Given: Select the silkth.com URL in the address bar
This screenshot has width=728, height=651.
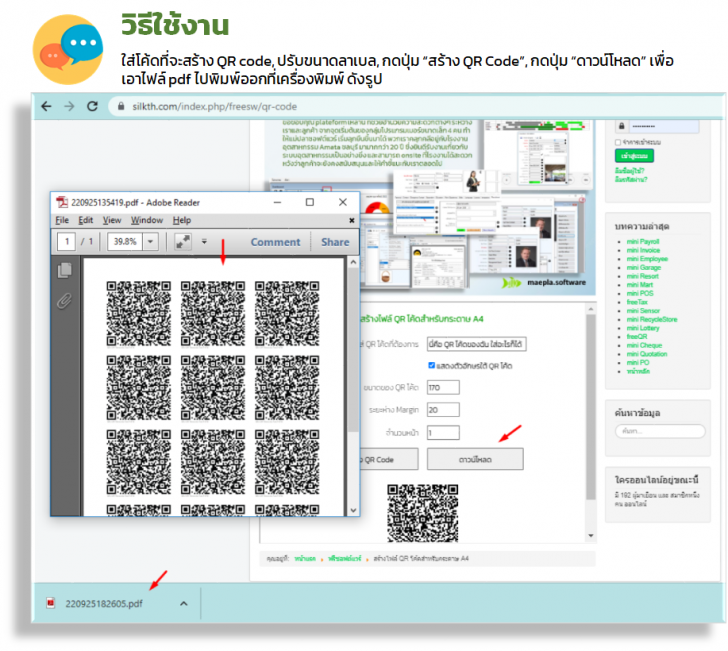Looking at the screenshot, I should point(214,106).
